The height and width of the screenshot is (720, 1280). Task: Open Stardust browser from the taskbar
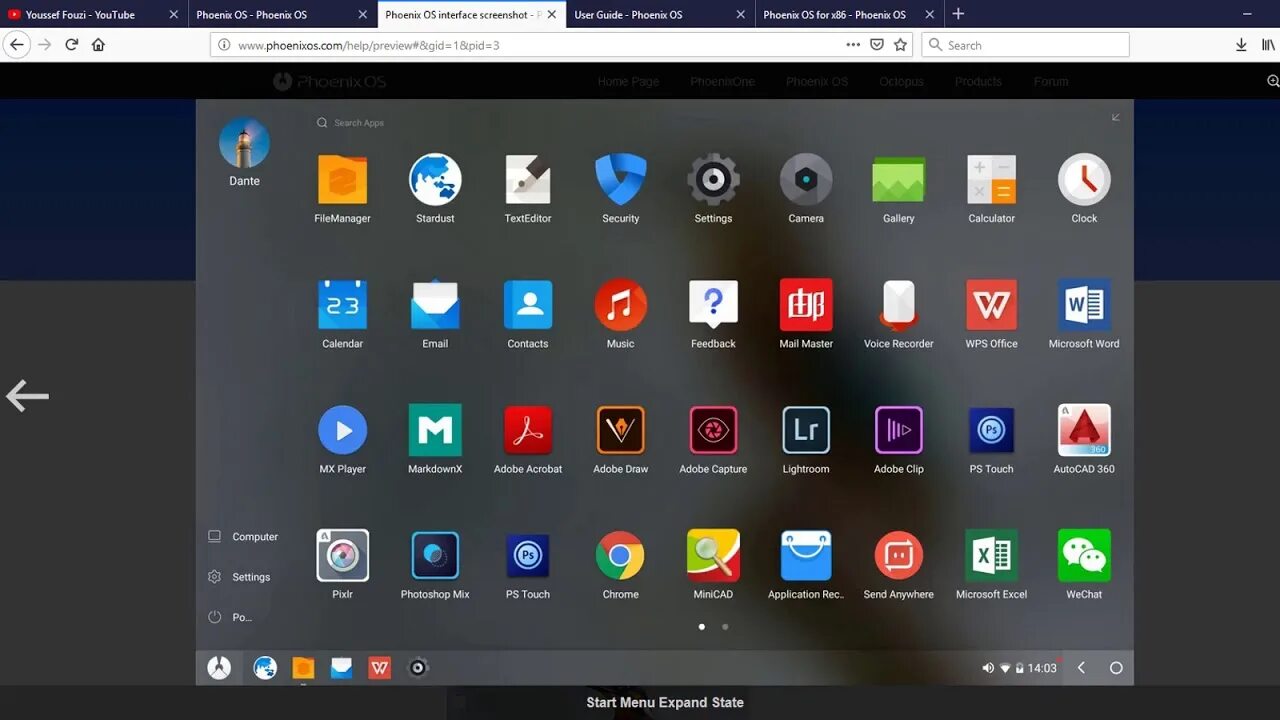point(265,668)
